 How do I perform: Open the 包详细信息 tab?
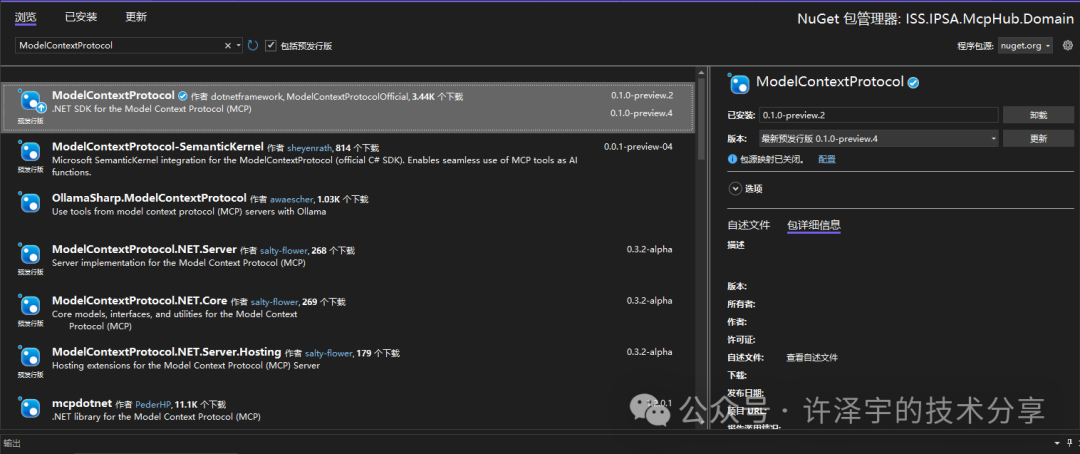pyautogui.click(x=813, y=225)
